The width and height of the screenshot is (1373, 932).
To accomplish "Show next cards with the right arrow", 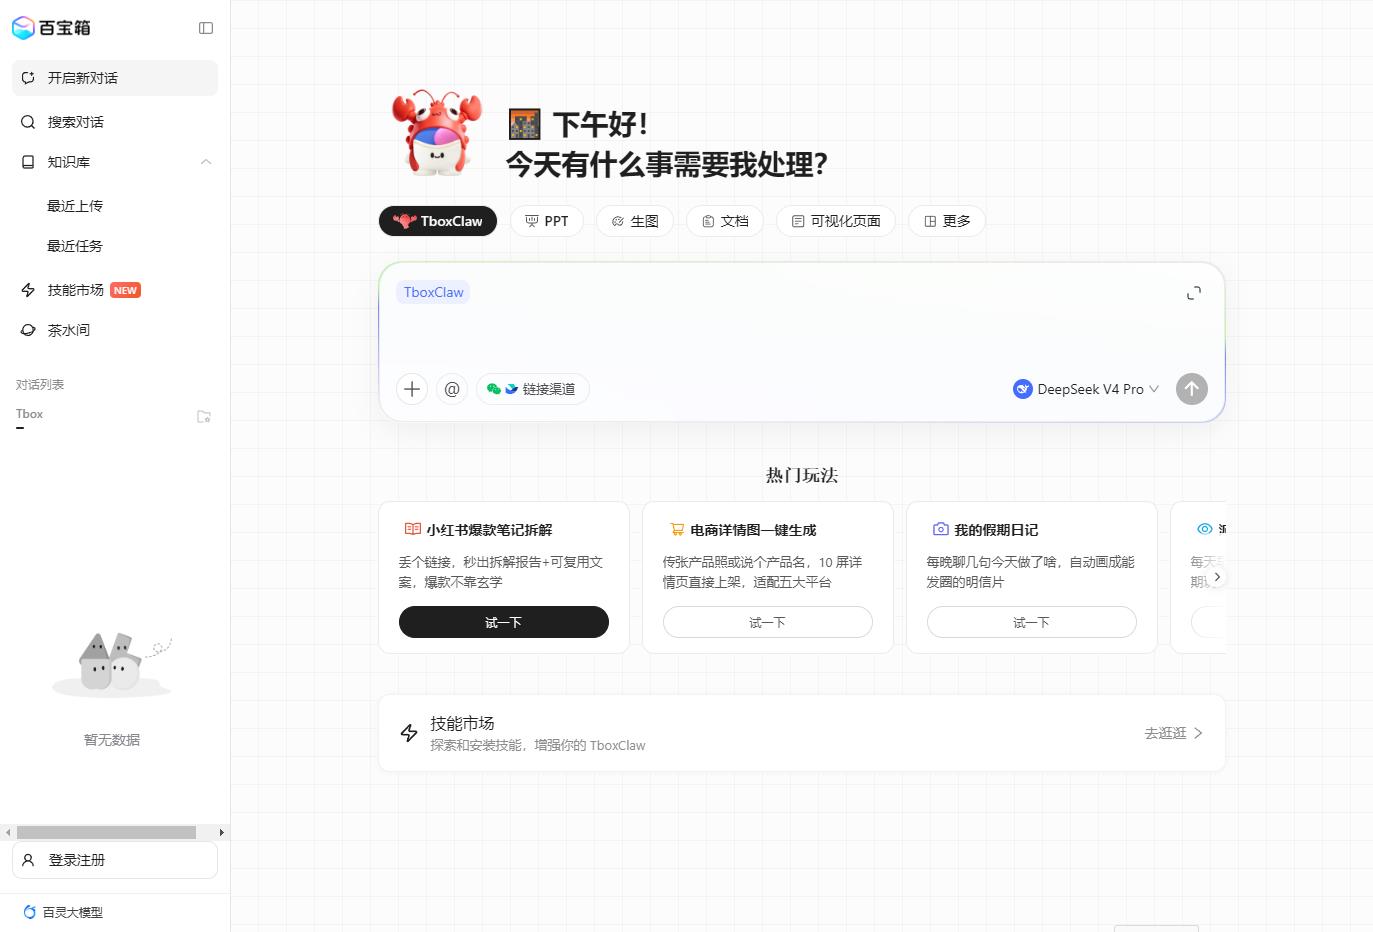I will pos(1216,577).
